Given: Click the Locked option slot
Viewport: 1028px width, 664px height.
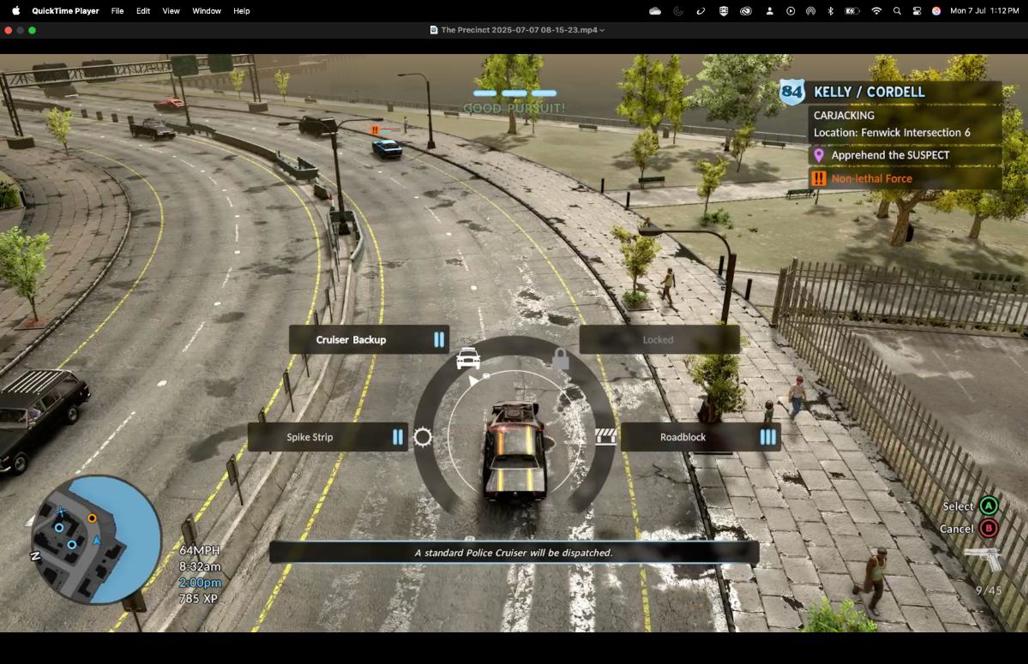Looking at the screenshot, I should [660, 340].
